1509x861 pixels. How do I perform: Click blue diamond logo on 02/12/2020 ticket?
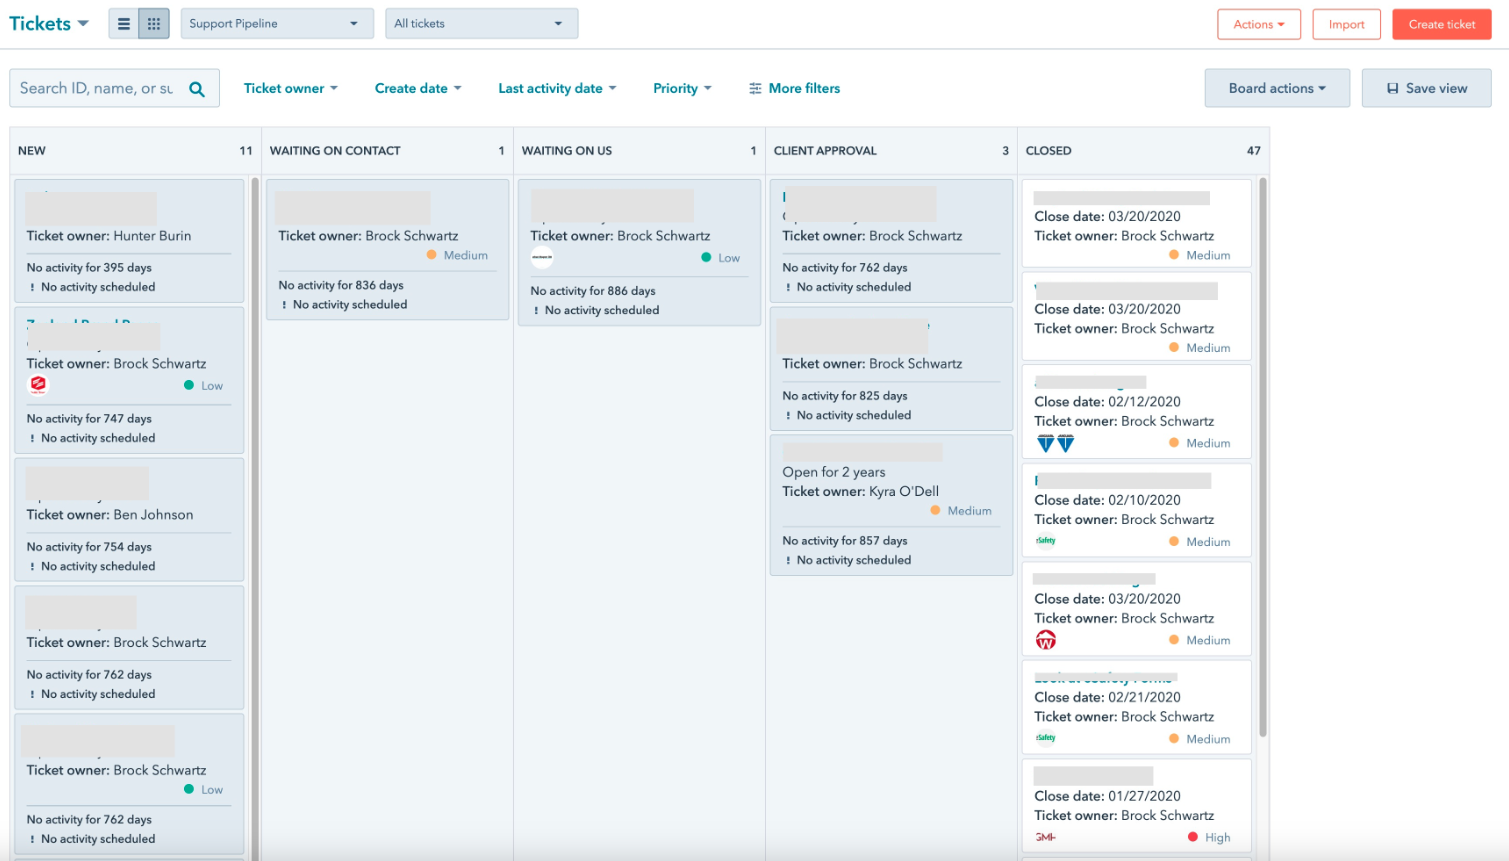click(x=1055, y=443)
